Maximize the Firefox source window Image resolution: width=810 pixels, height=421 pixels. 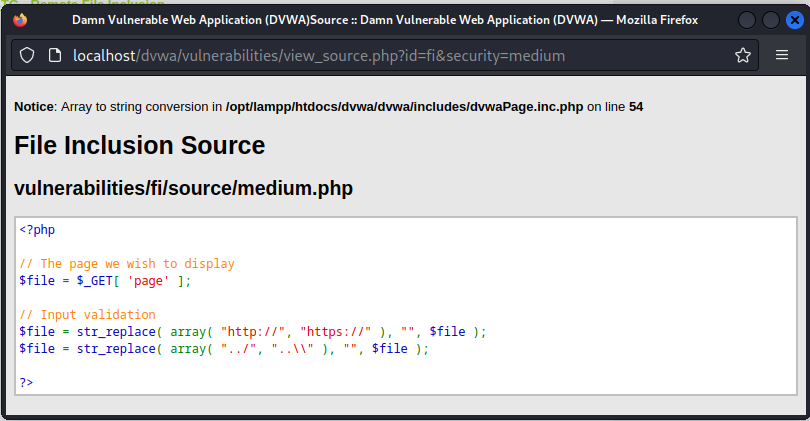pyautogui.click(x=771, y=20)
